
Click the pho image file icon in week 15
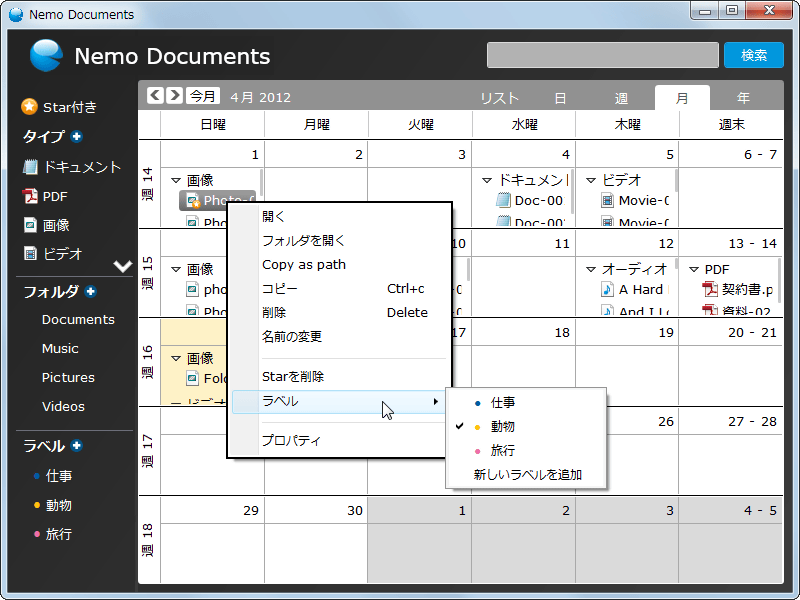(192, 289)
